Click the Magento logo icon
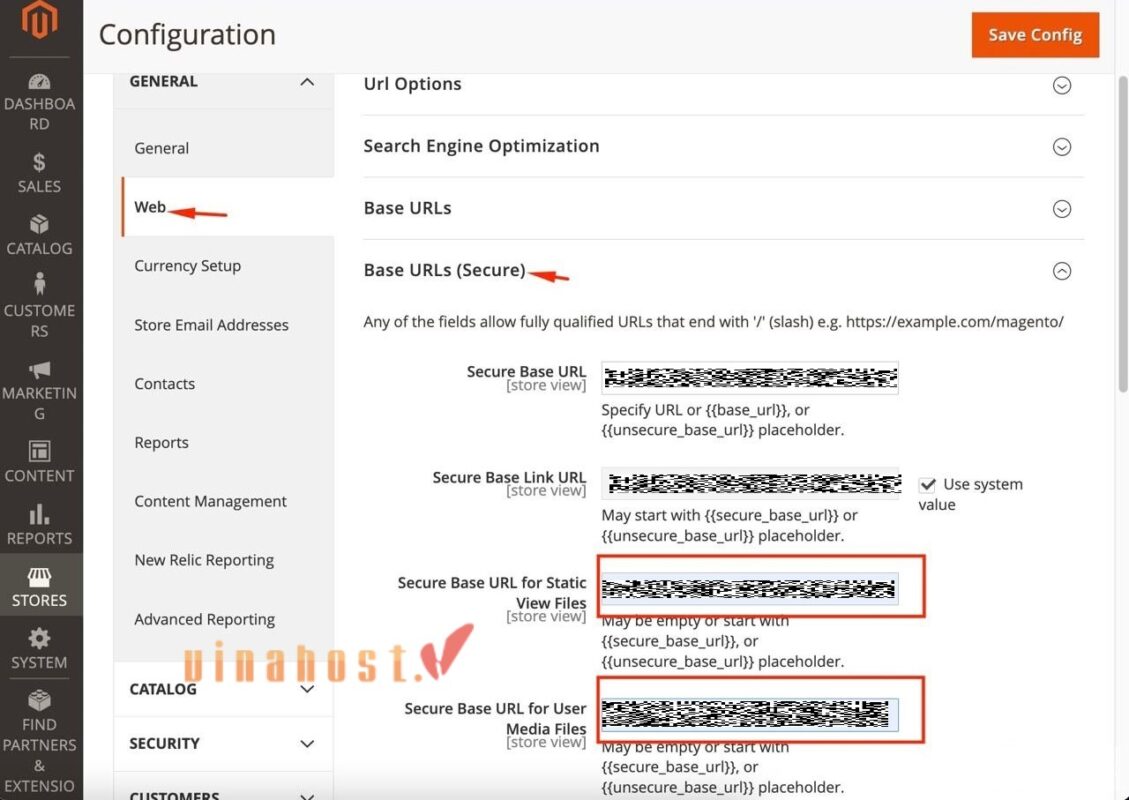 click(40, 22)
